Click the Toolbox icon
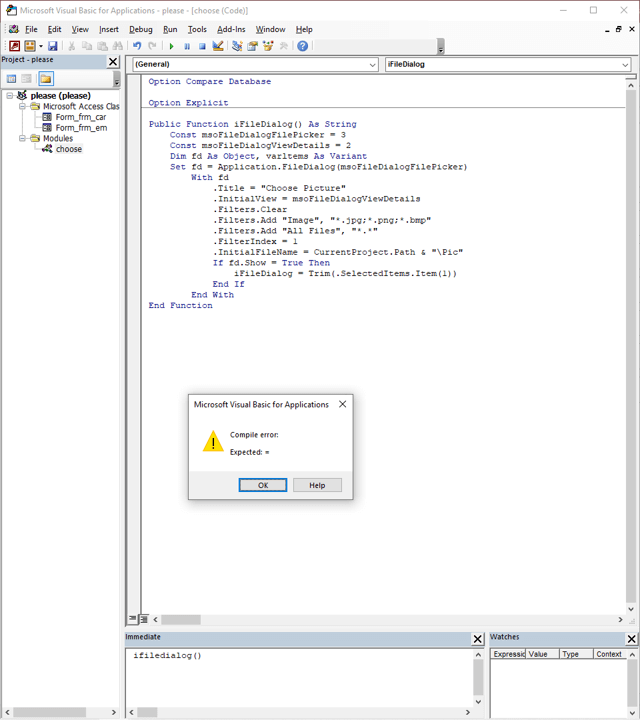 (x=284, y=46)
